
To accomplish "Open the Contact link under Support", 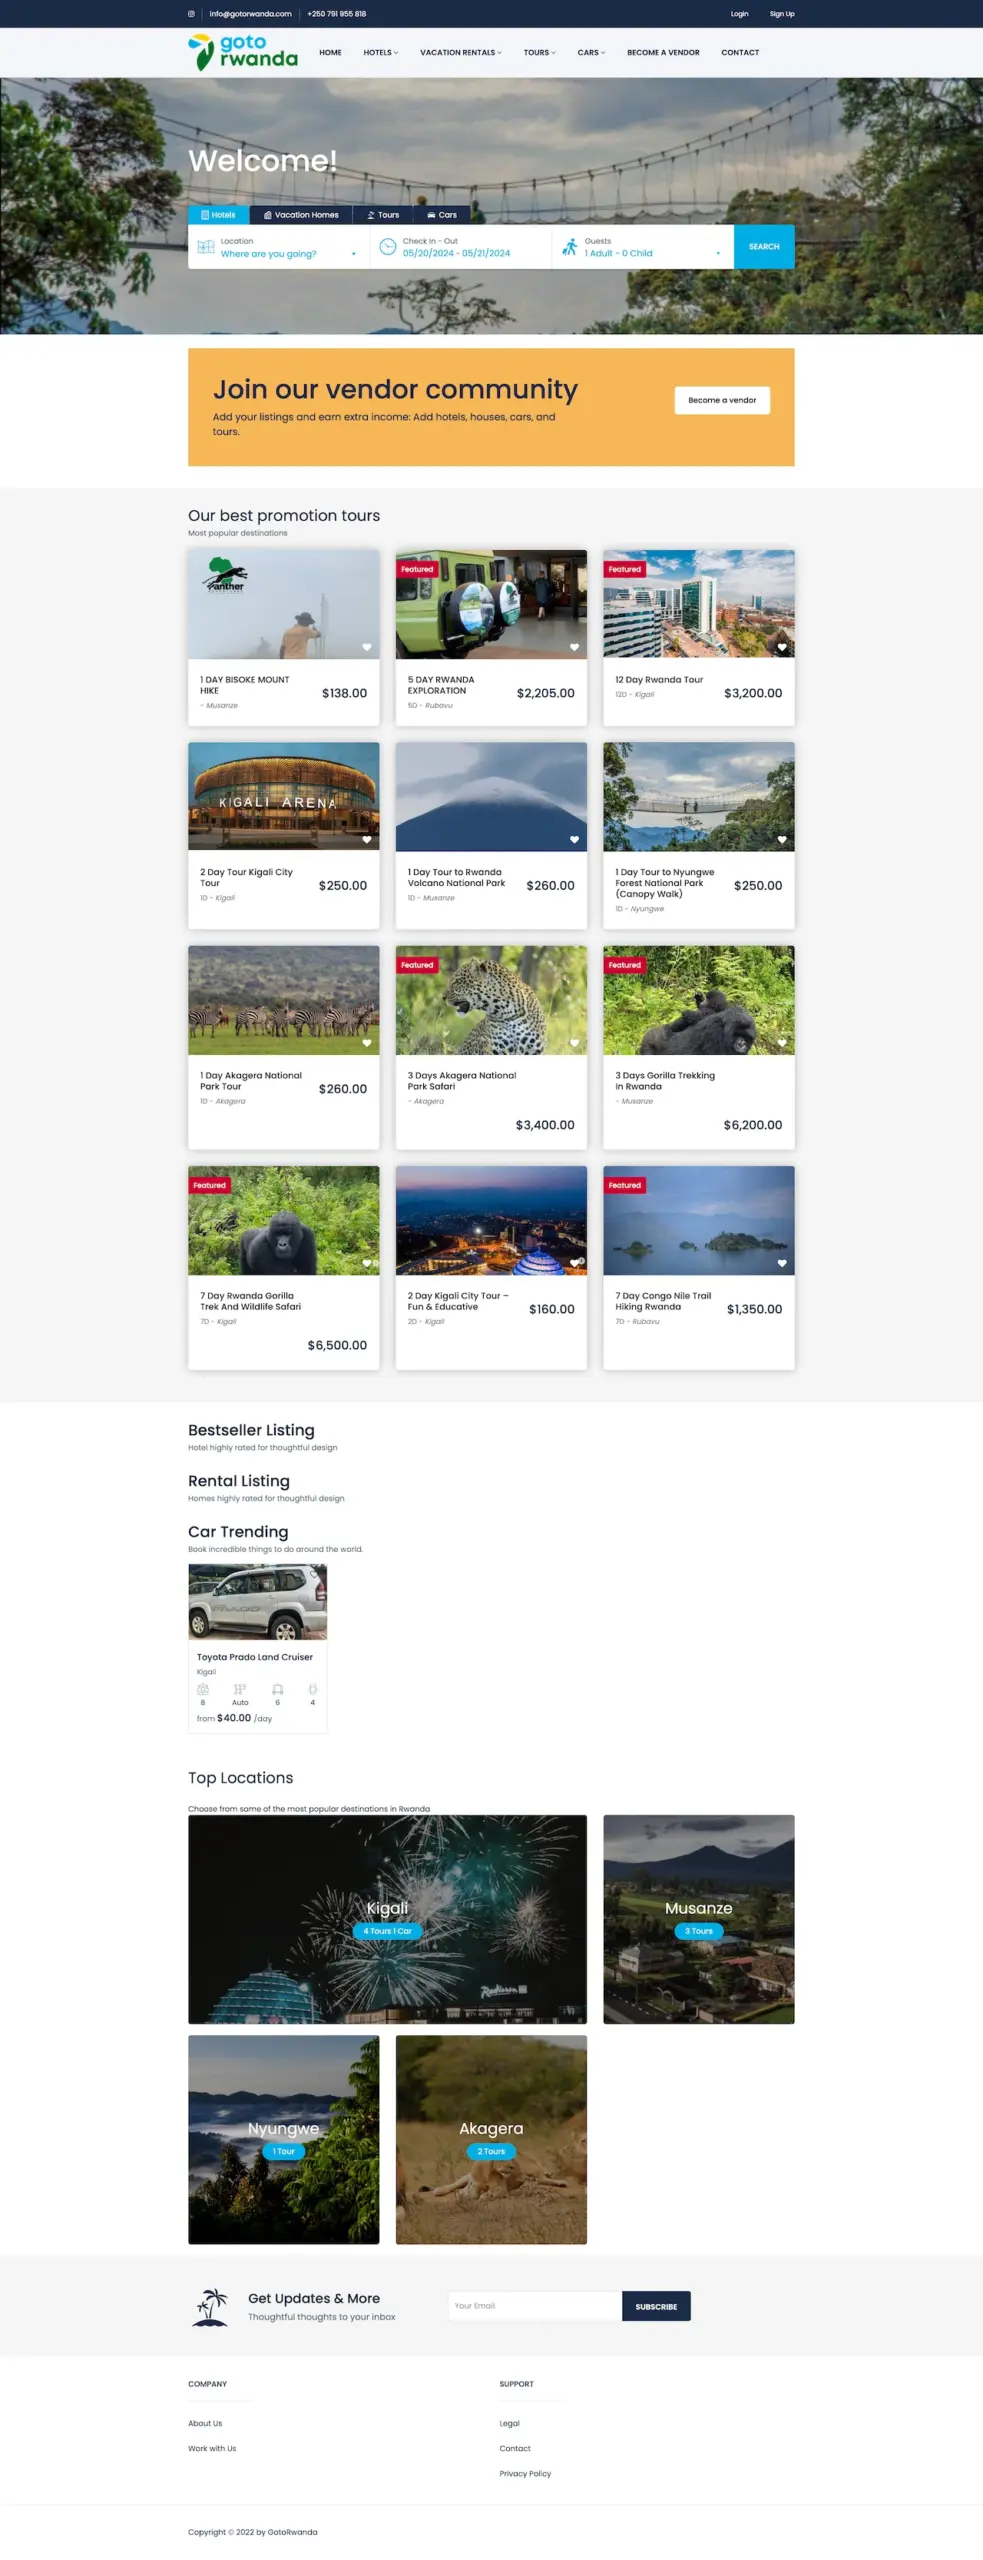I will pos(515,2448).
